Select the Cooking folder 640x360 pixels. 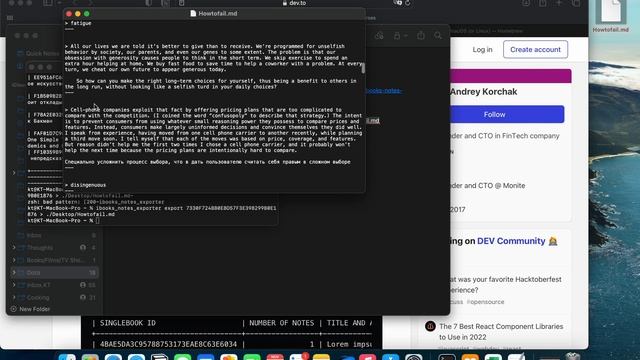tap(54, 297)
